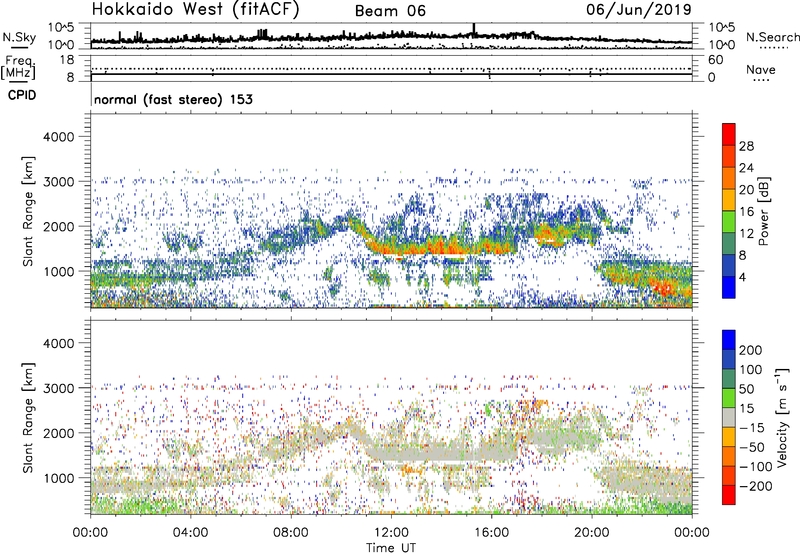Click the tall noise spike in the N.Sky trace
The width and height of the screenshot is (800, 554).
coord(474,30)
